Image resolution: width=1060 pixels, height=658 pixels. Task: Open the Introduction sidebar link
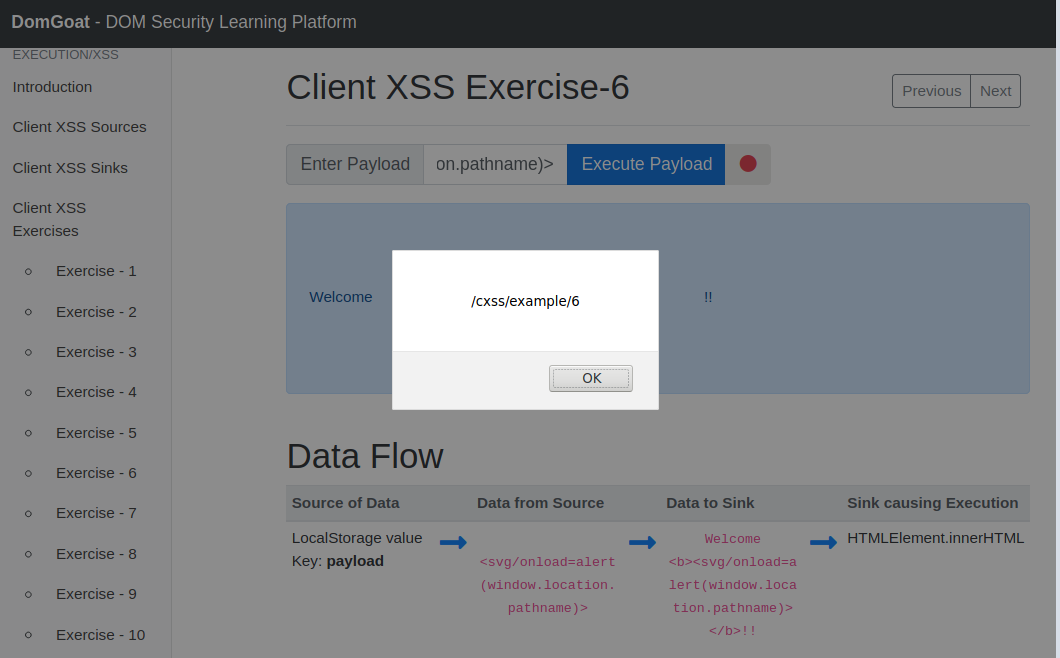(52, 87)
